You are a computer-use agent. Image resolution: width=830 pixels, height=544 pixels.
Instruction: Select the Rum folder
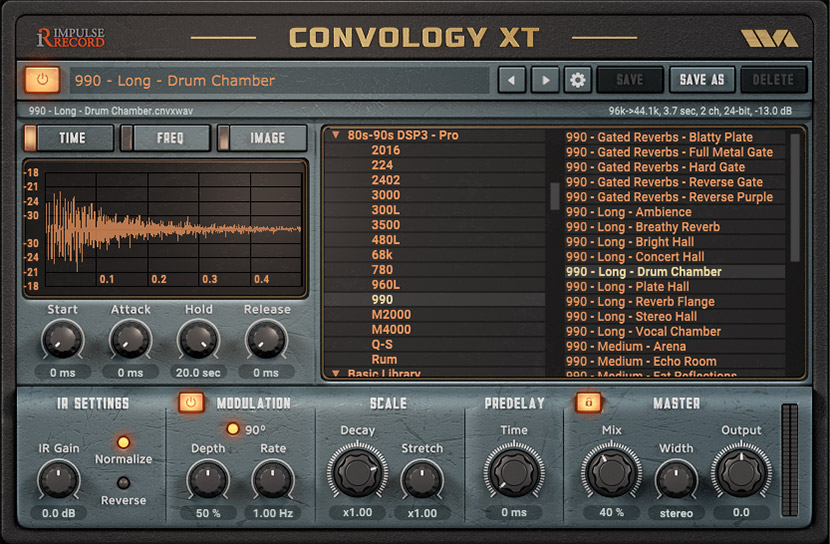tap(384, 359)
